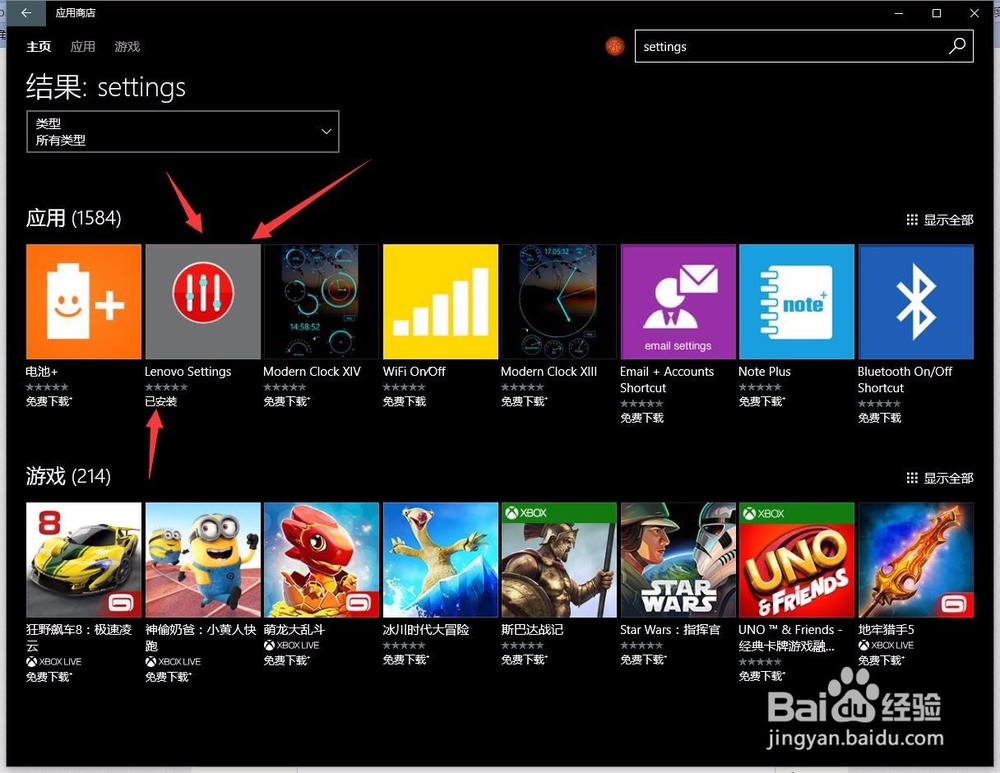Open the 地牢猎手5 game tile
The width and height of the screenshot is (1000, 773).
pos(916,560)
